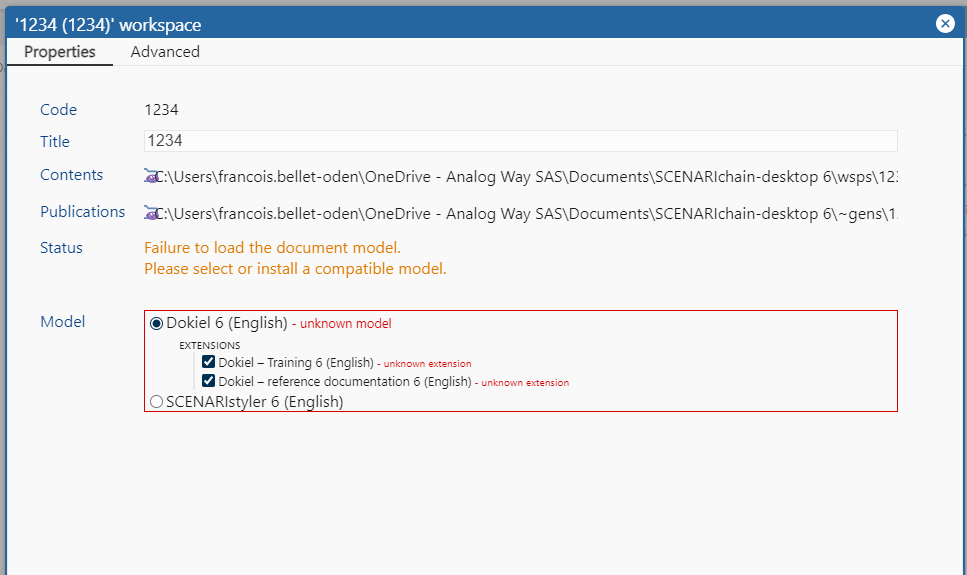Click 'Failure to load the document model.' status
Image resolution: width=967 pixels, height=575 pixels.
coord(273,248)
